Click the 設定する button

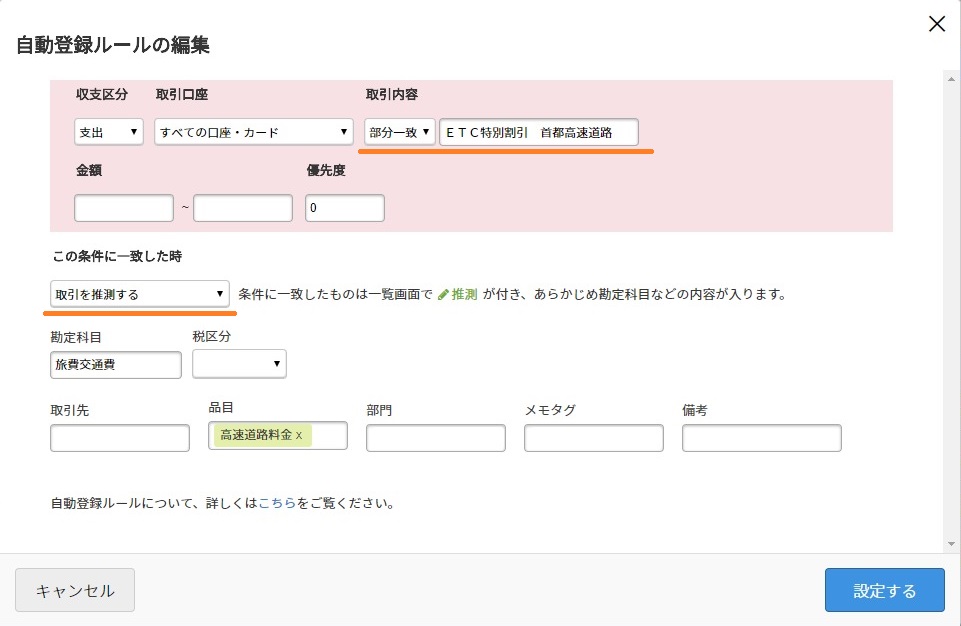click(x=884, y=590)
